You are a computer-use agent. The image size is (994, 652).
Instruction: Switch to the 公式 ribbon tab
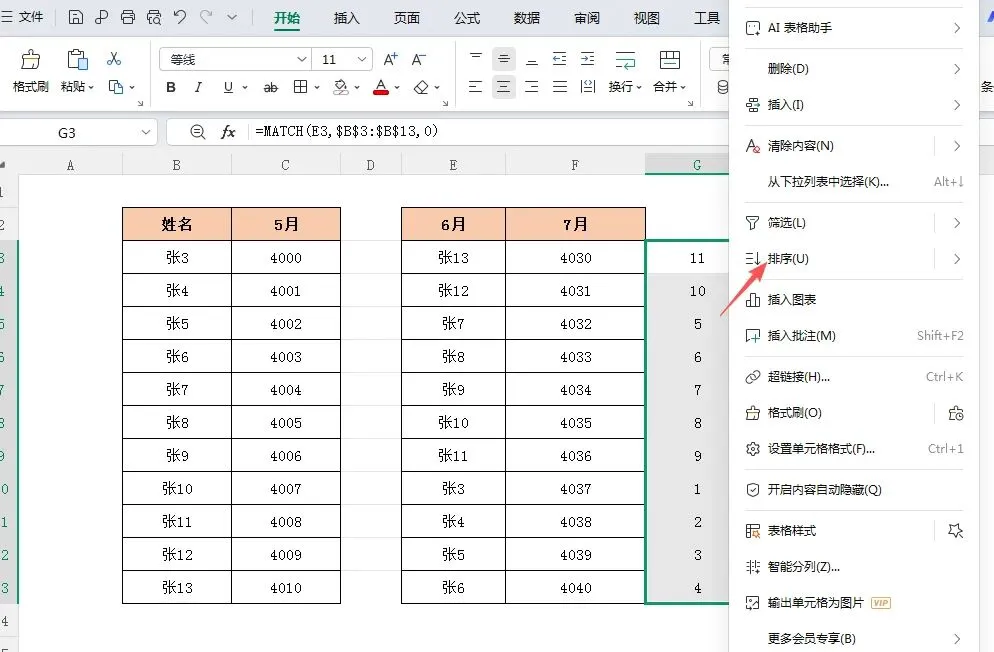click(x=467, y=18)
